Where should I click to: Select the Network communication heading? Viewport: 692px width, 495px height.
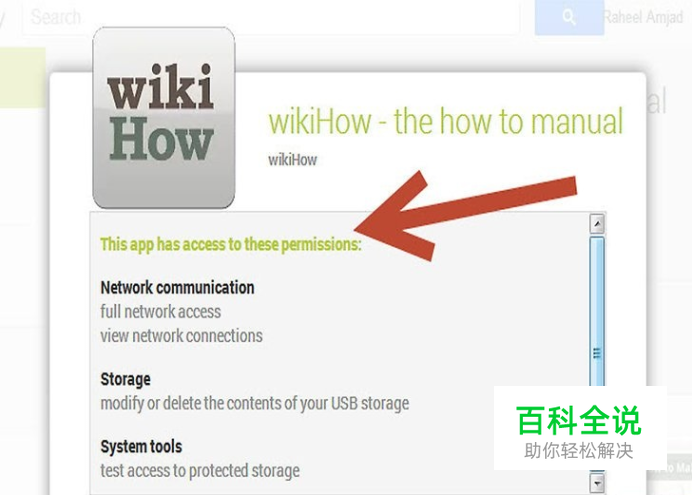tap(177, 288)
